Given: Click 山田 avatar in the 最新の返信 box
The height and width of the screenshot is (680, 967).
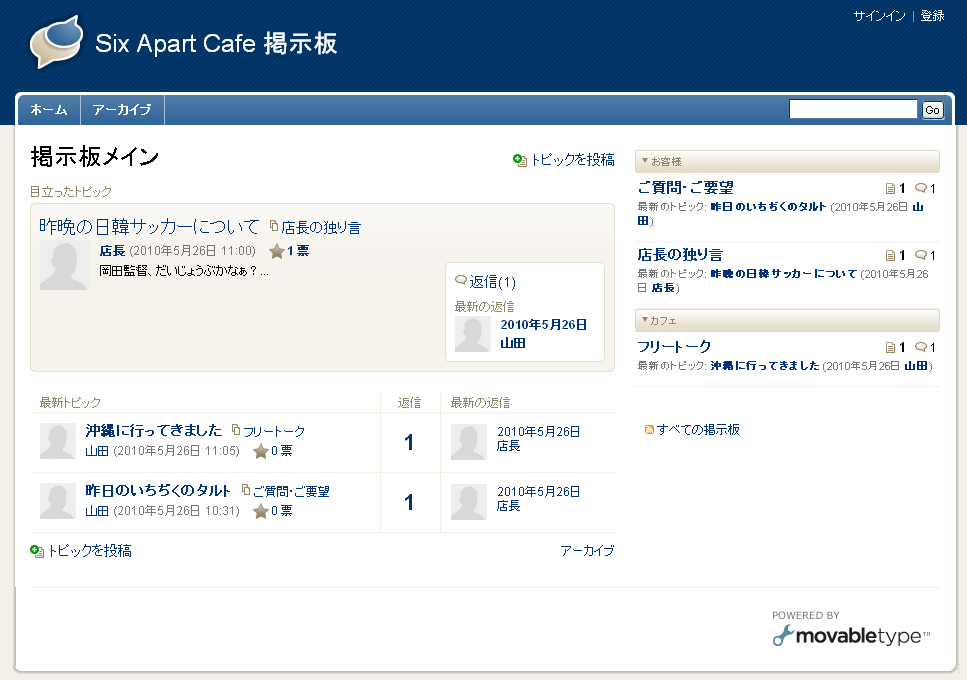Looking at the screenshot, I should click(472, 334).
